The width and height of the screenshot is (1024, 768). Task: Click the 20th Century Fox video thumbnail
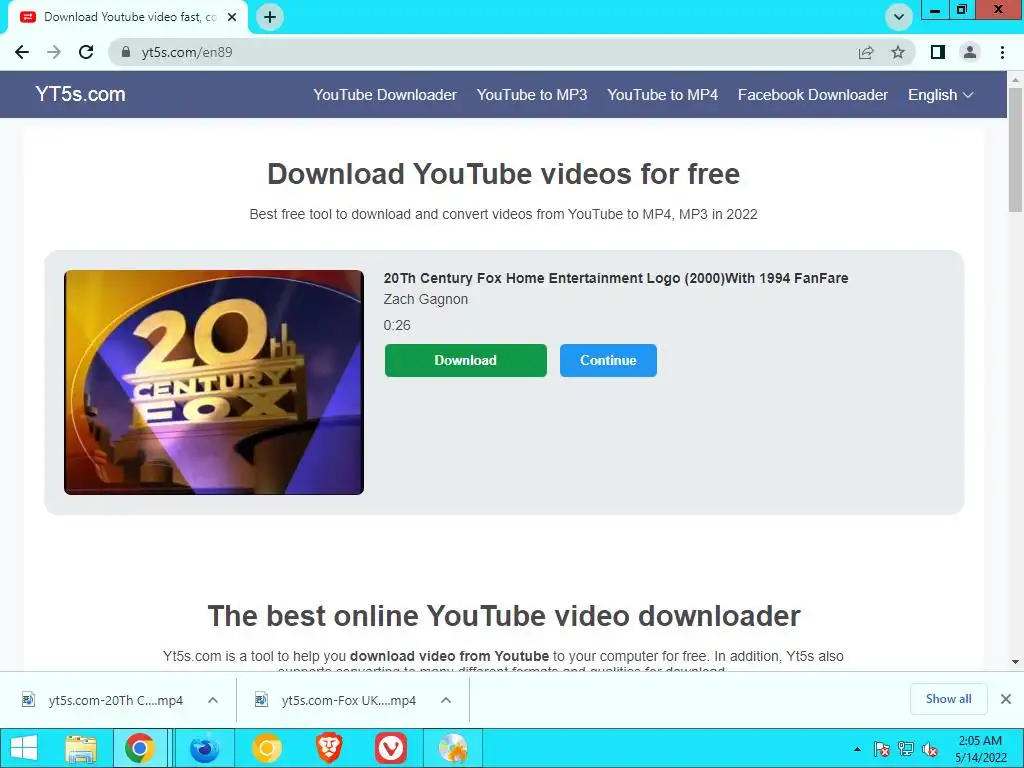coord(214,382)
